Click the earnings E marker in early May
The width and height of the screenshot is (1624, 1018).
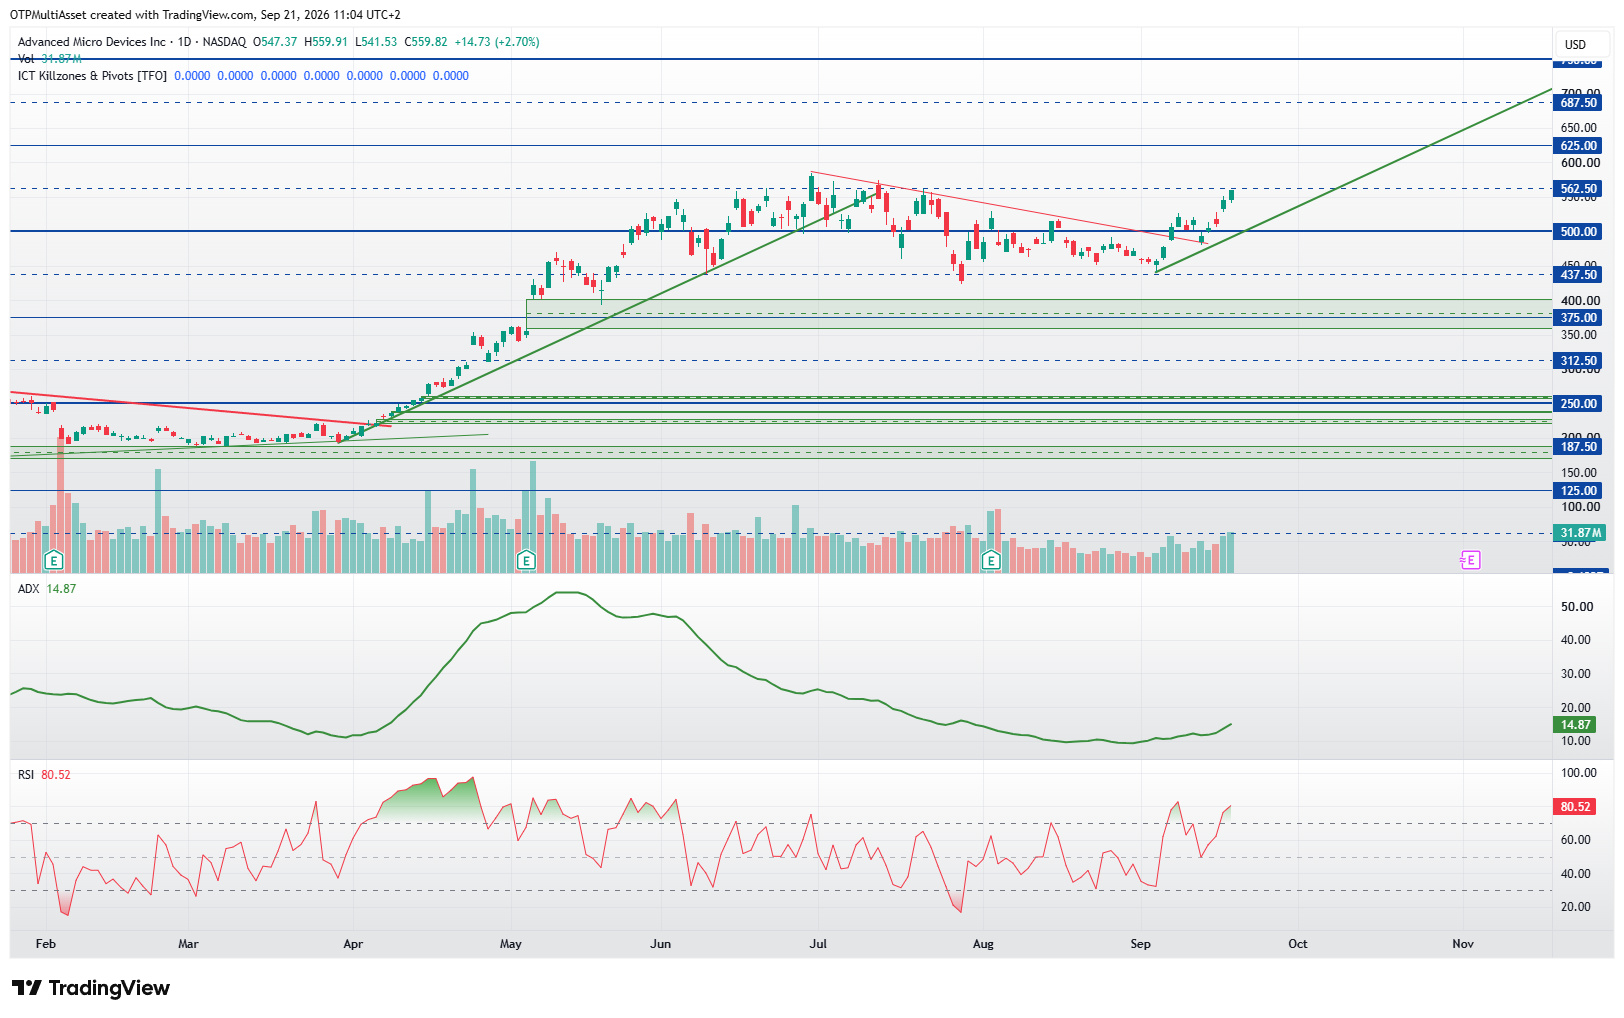[526, 561]
